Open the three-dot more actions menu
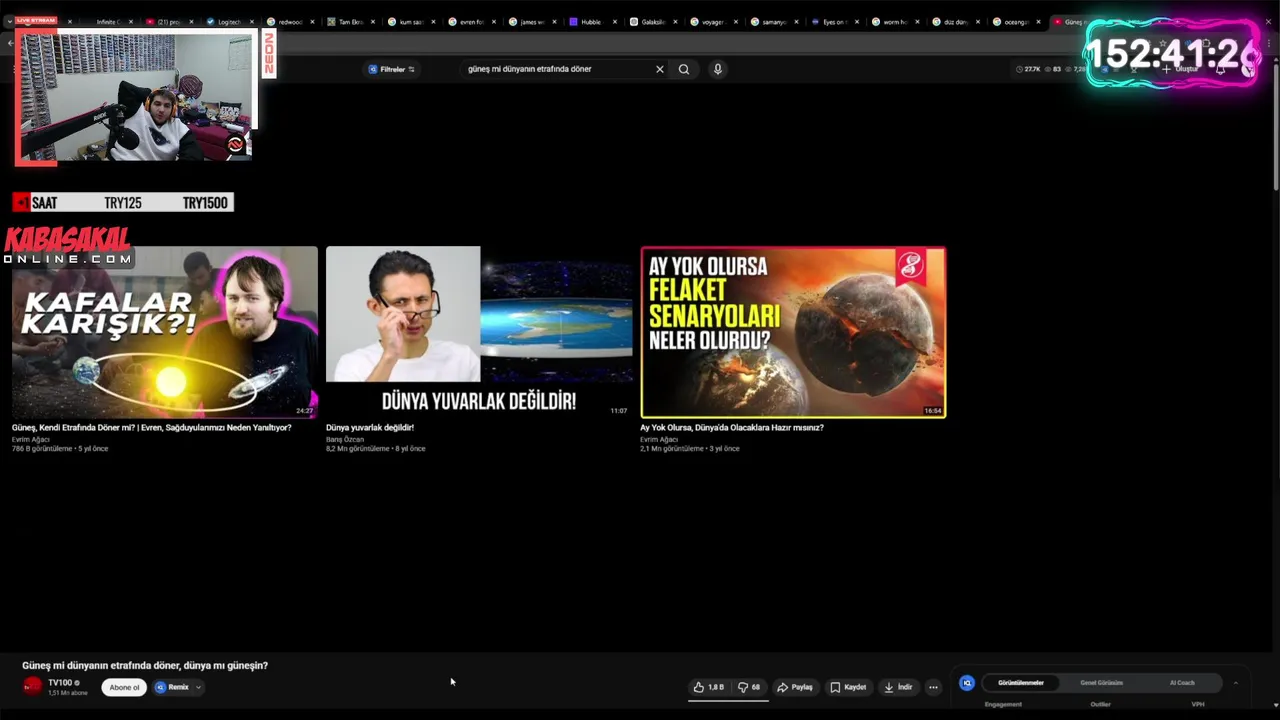This screenshot has width=1280, height=720. (933, 687)
